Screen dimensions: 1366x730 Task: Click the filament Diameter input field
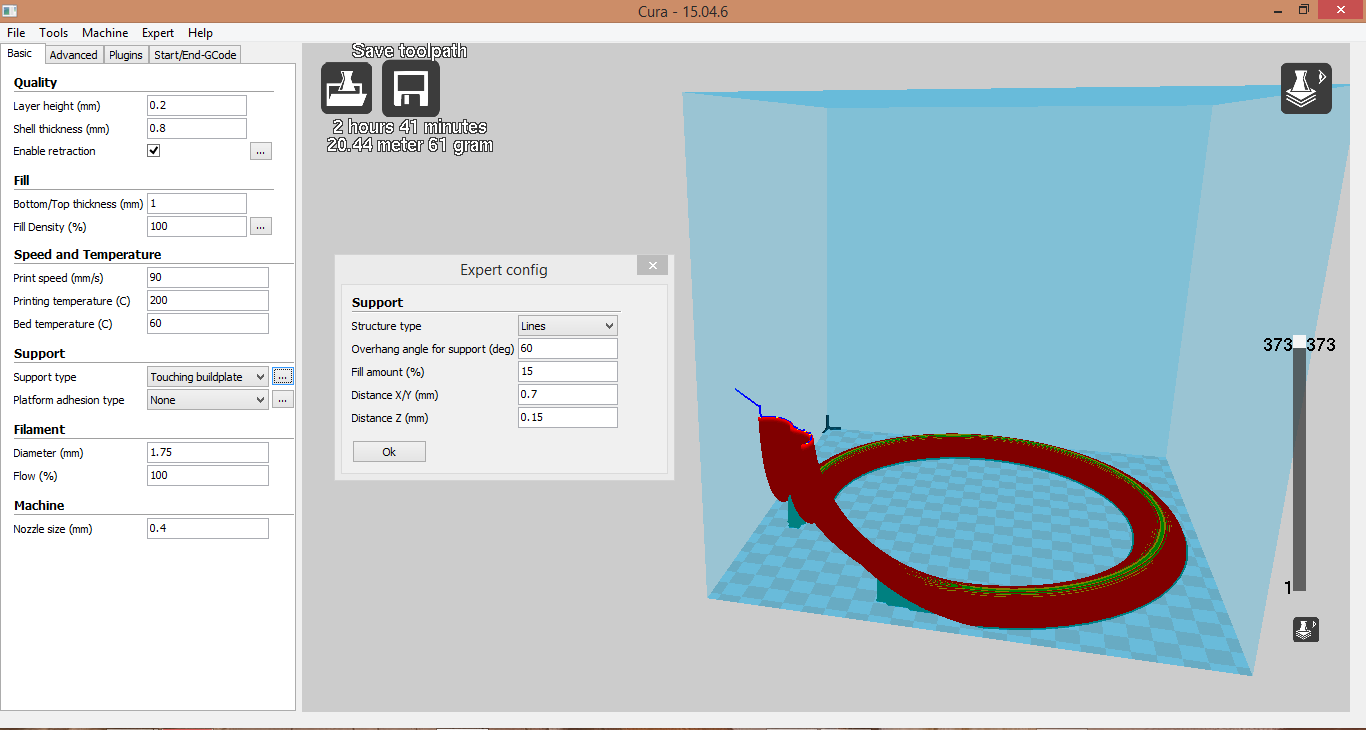208,453
